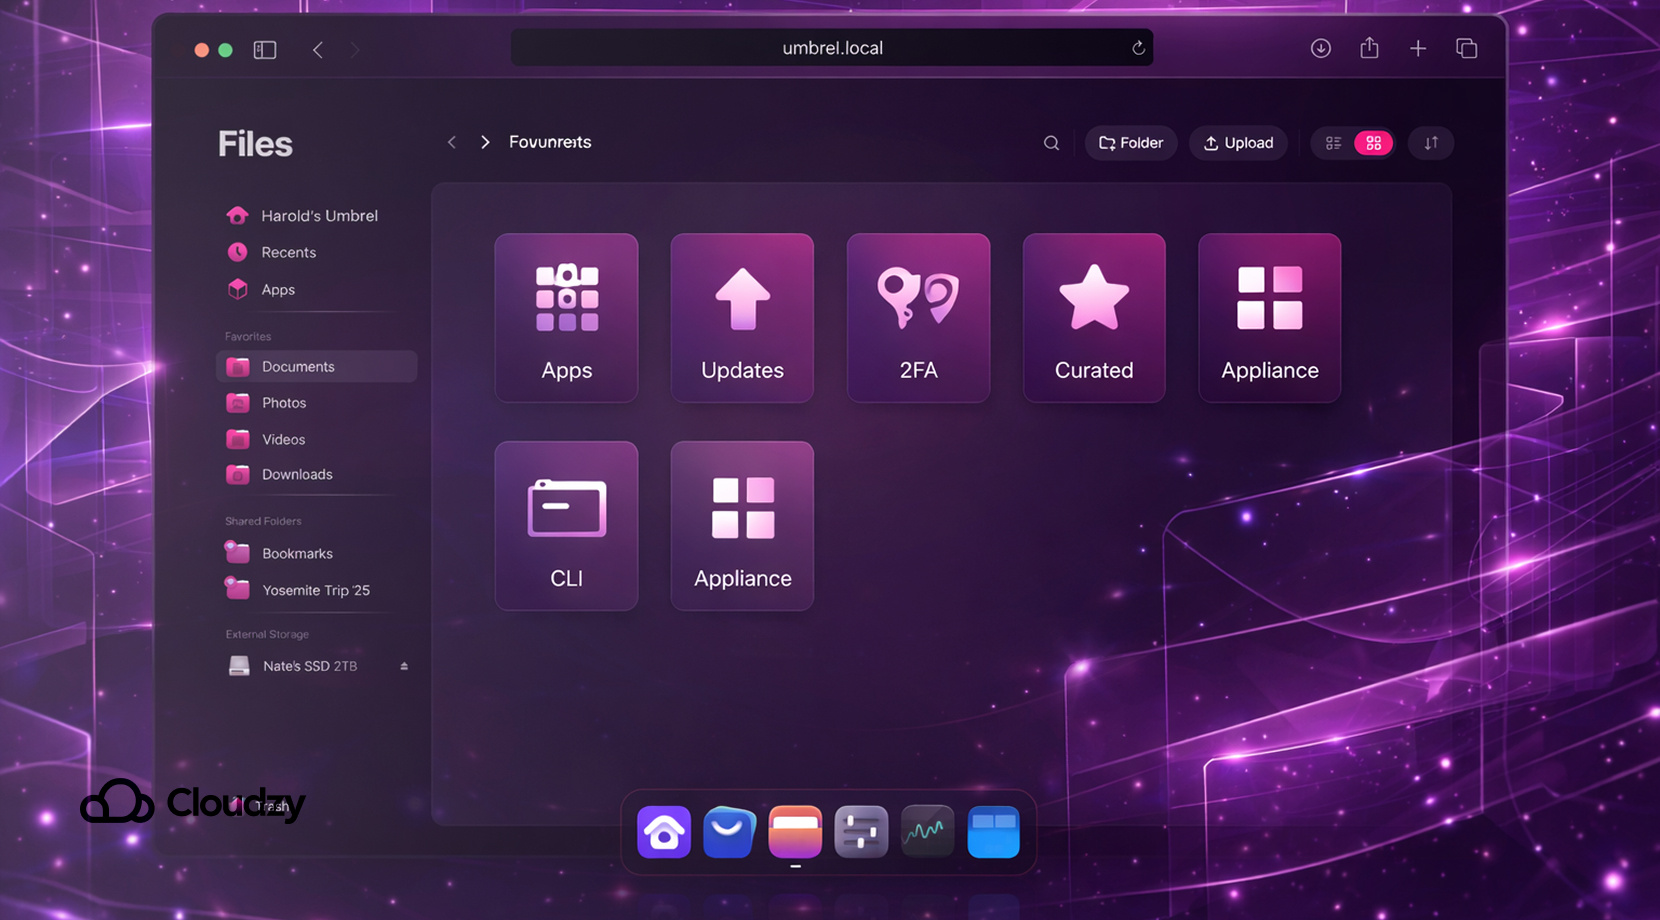Open a new browser tab
The image size is (1660, 920).
(x=1417, y=47)
